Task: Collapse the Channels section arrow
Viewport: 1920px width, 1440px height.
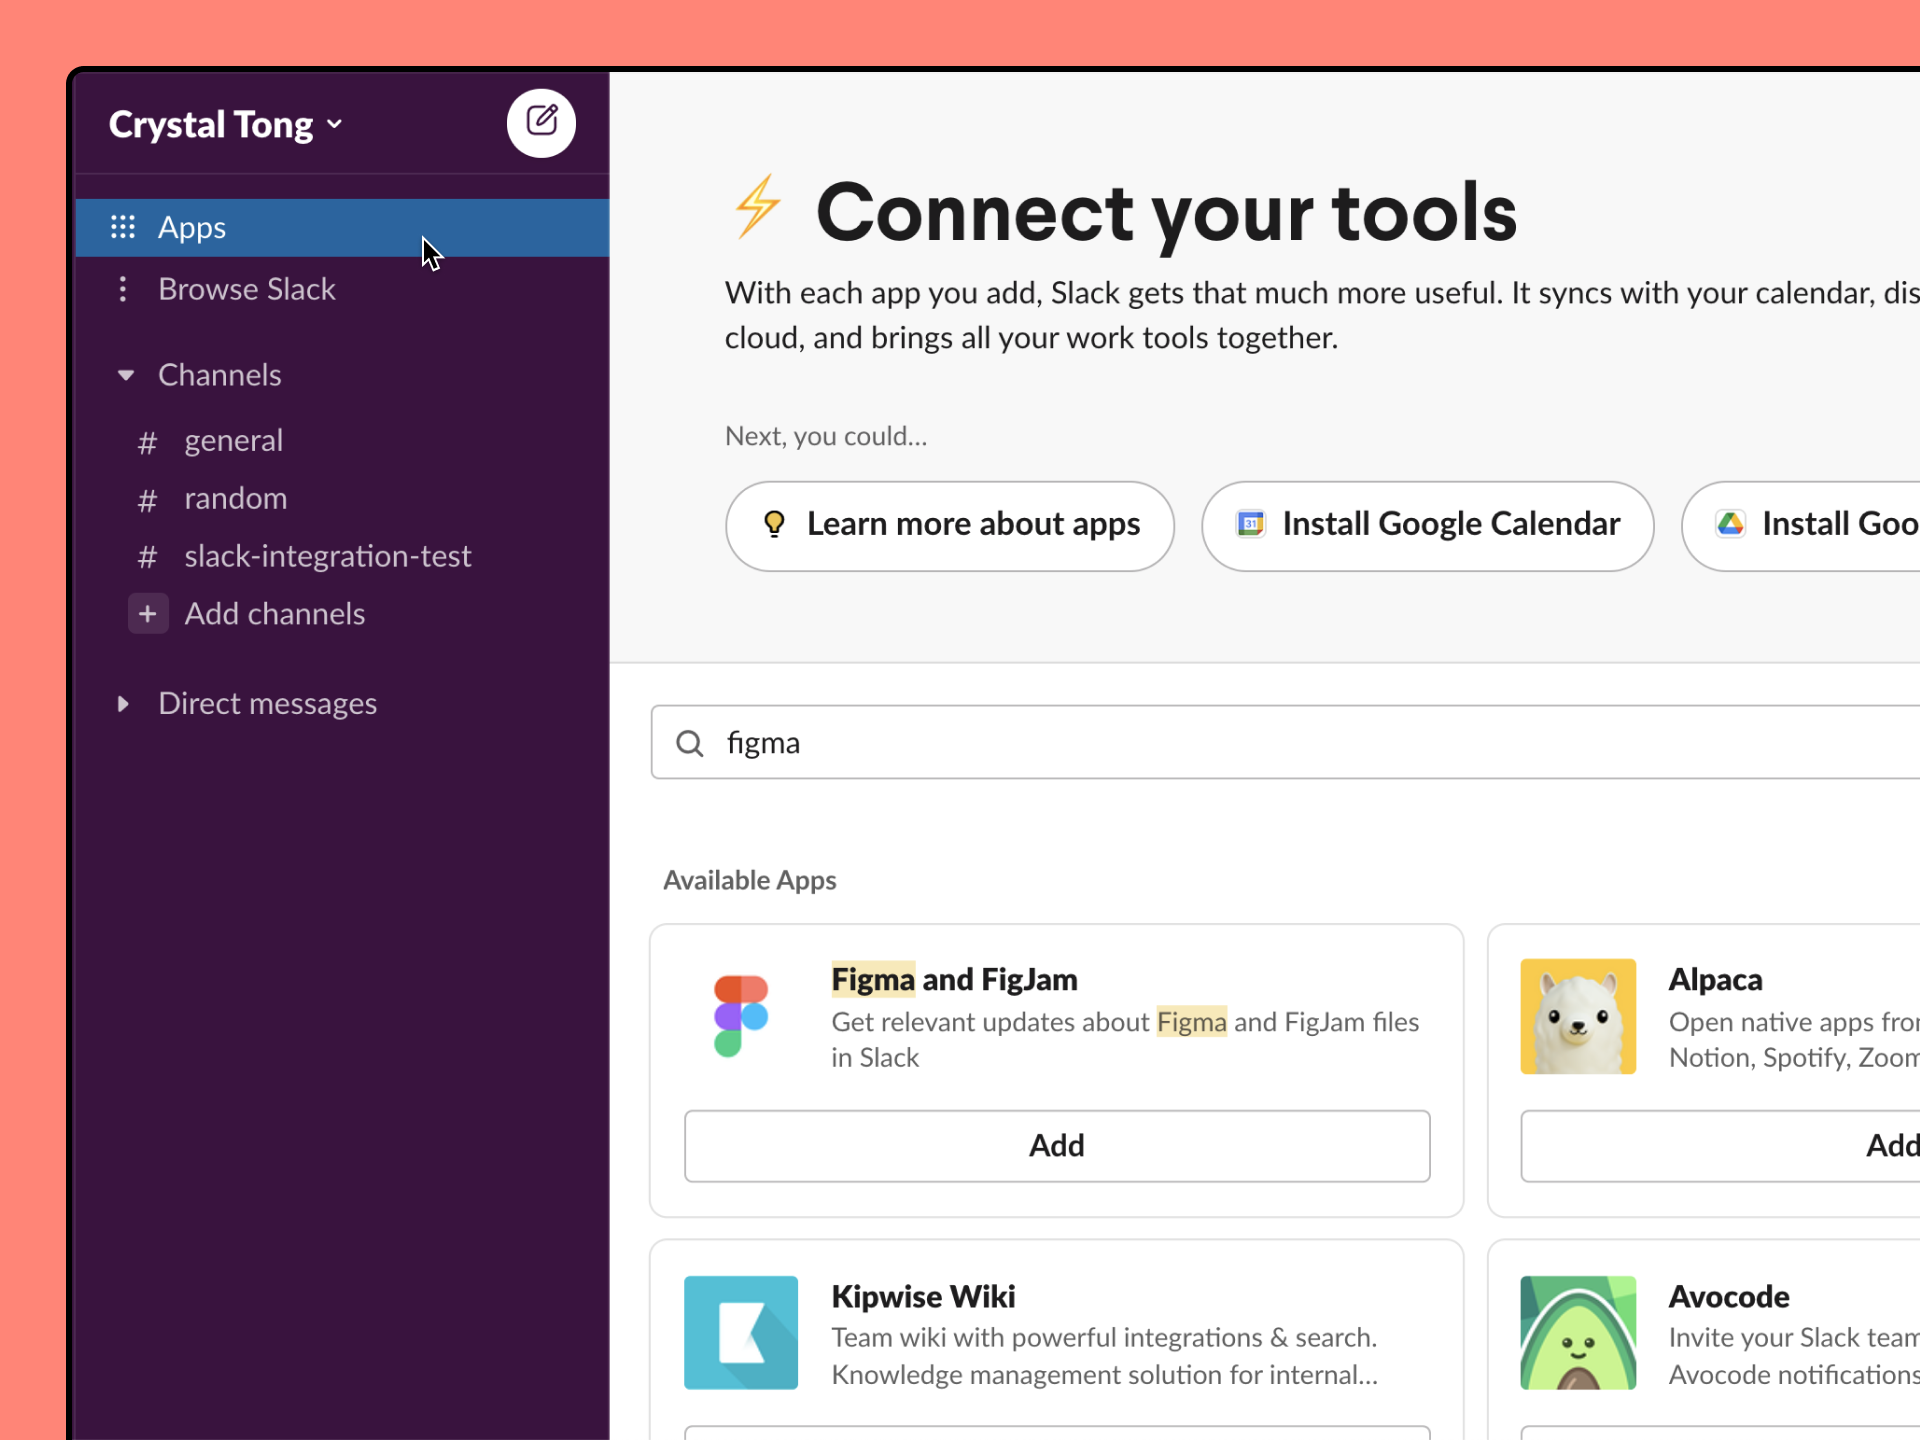Action: [x=125, y=375]
